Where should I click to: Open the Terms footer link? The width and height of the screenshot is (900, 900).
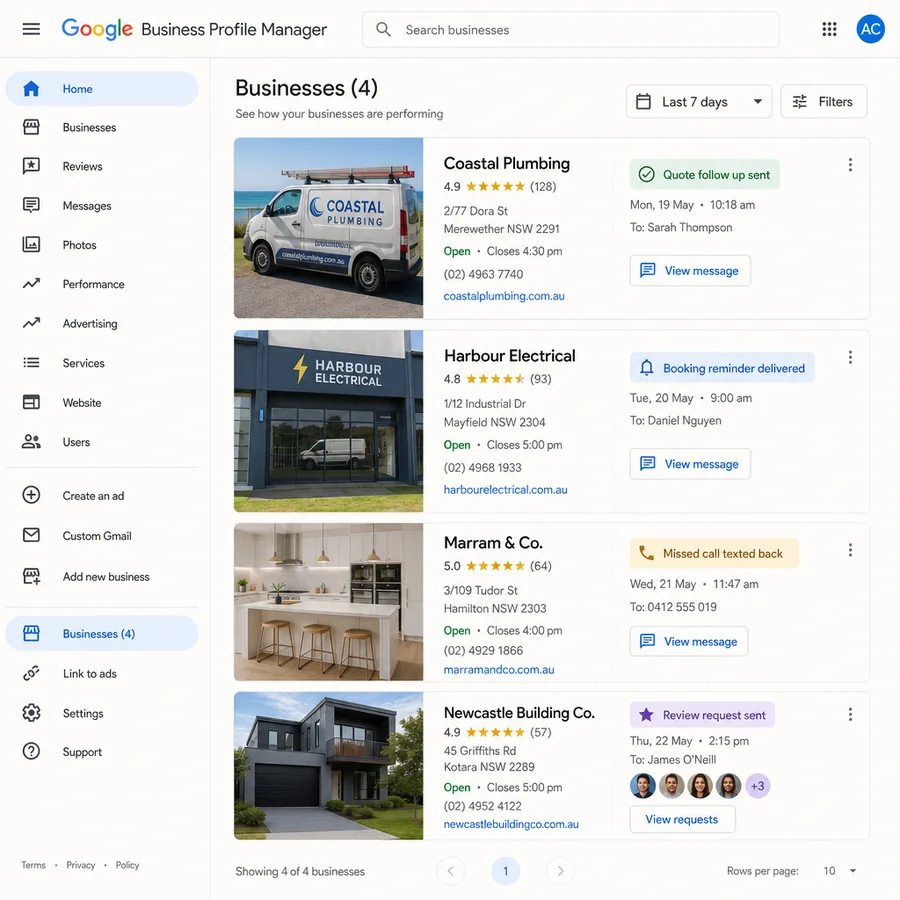click(33, 864)
